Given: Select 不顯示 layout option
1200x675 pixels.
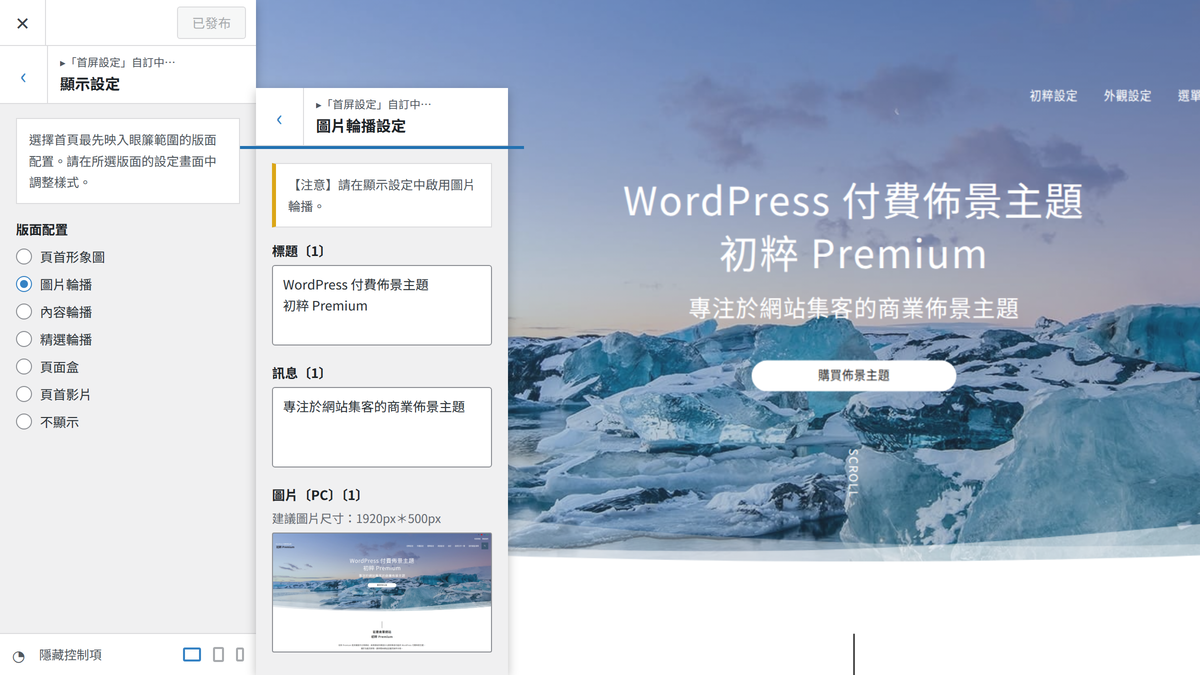Looking at the screenshot, I should (24, 422).
